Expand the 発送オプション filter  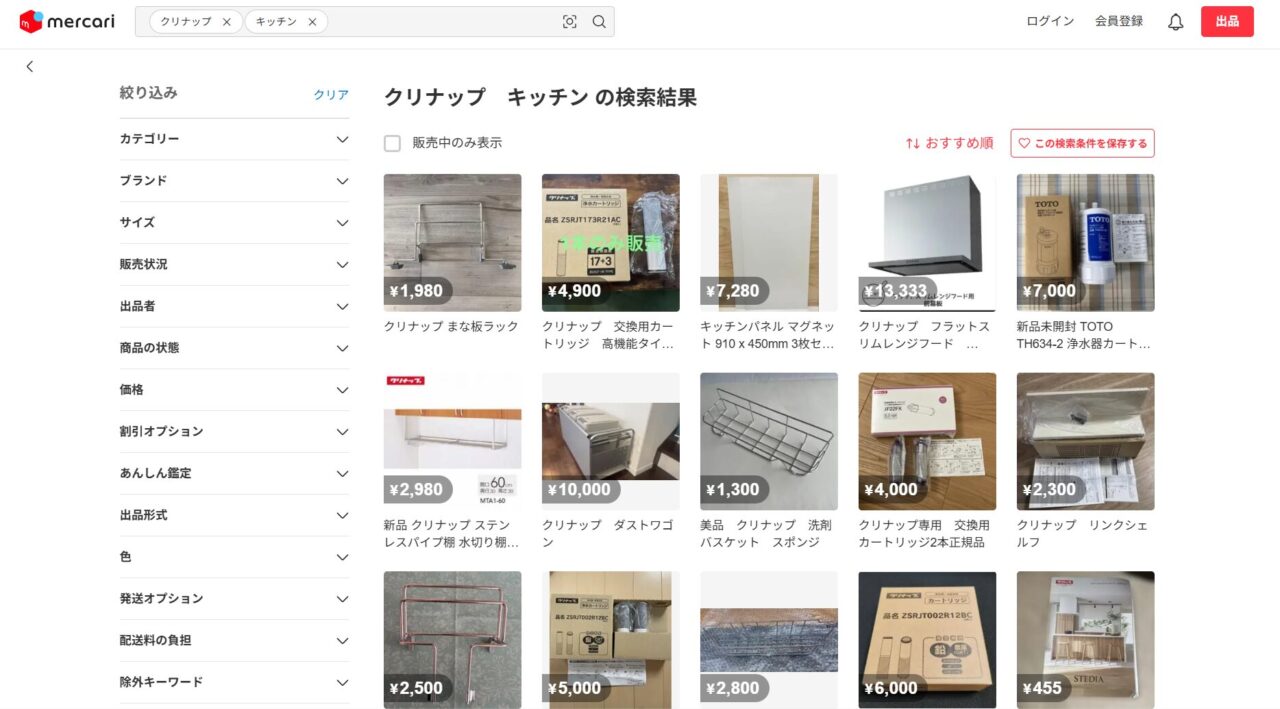pos(234,599)
